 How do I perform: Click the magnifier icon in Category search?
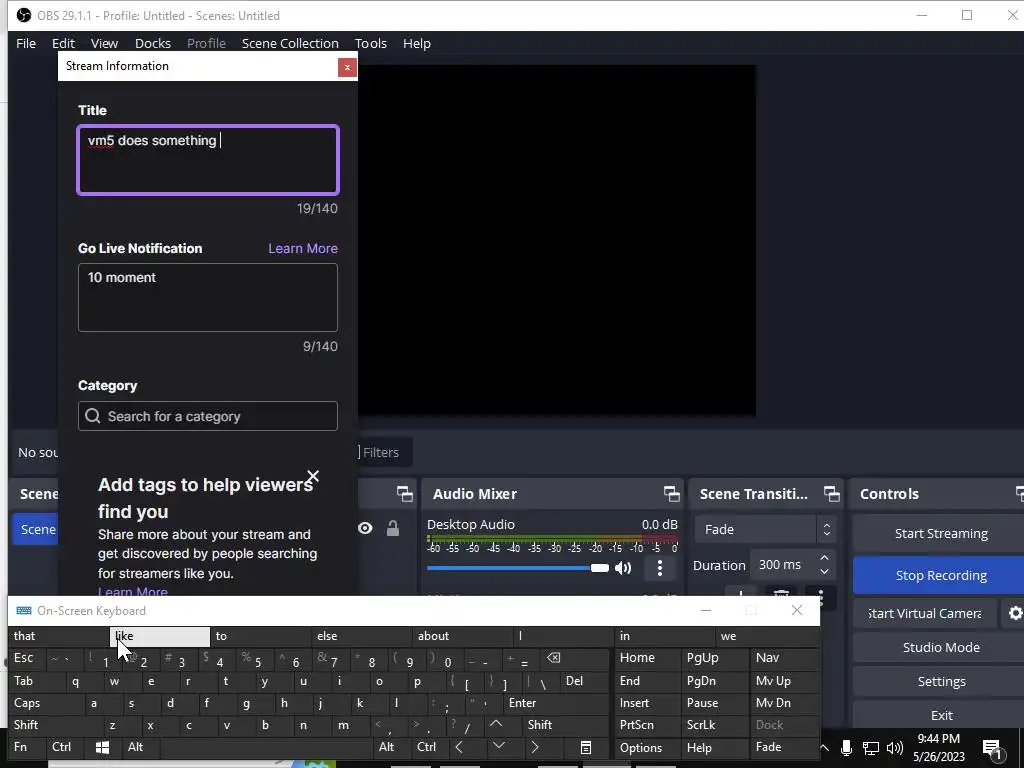(x=93, y=416)
